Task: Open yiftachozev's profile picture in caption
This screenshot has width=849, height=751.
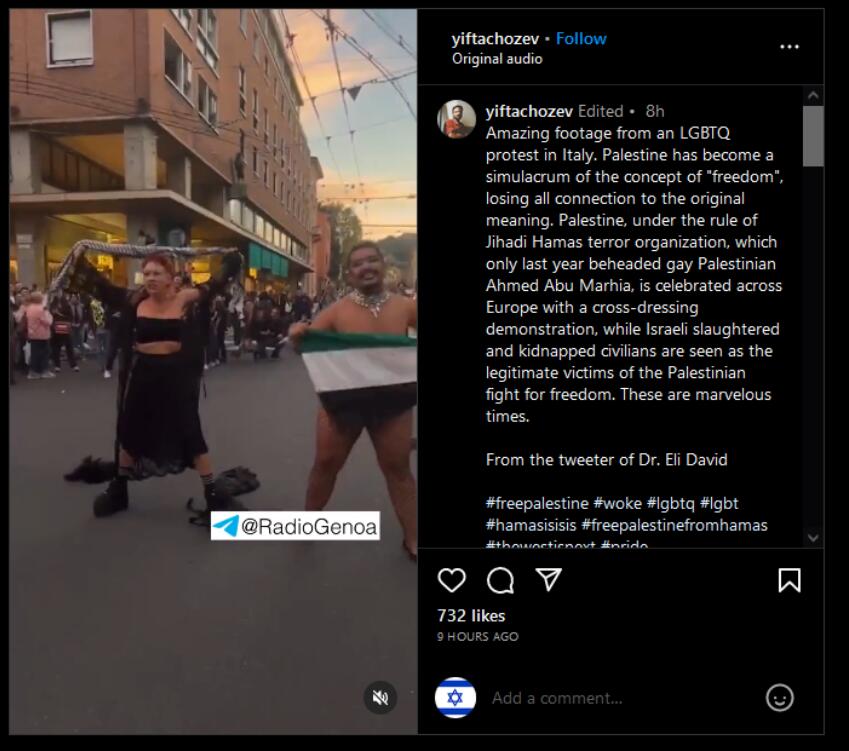Action: (456, 119)
